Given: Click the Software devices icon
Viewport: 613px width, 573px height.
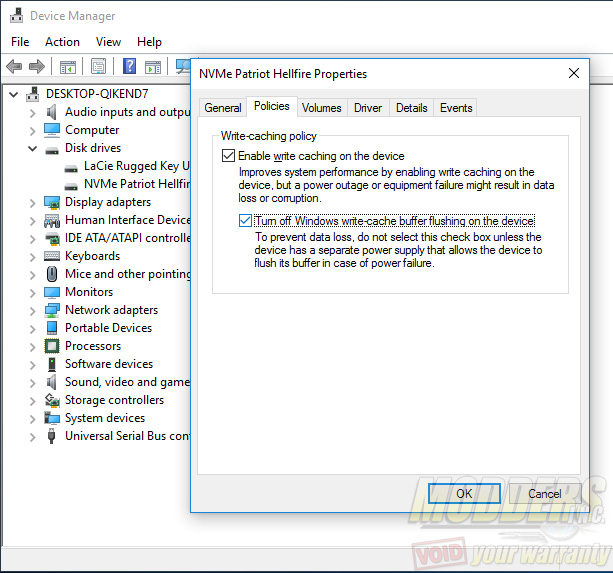Looking at the screenshot, I should (52, 364).
